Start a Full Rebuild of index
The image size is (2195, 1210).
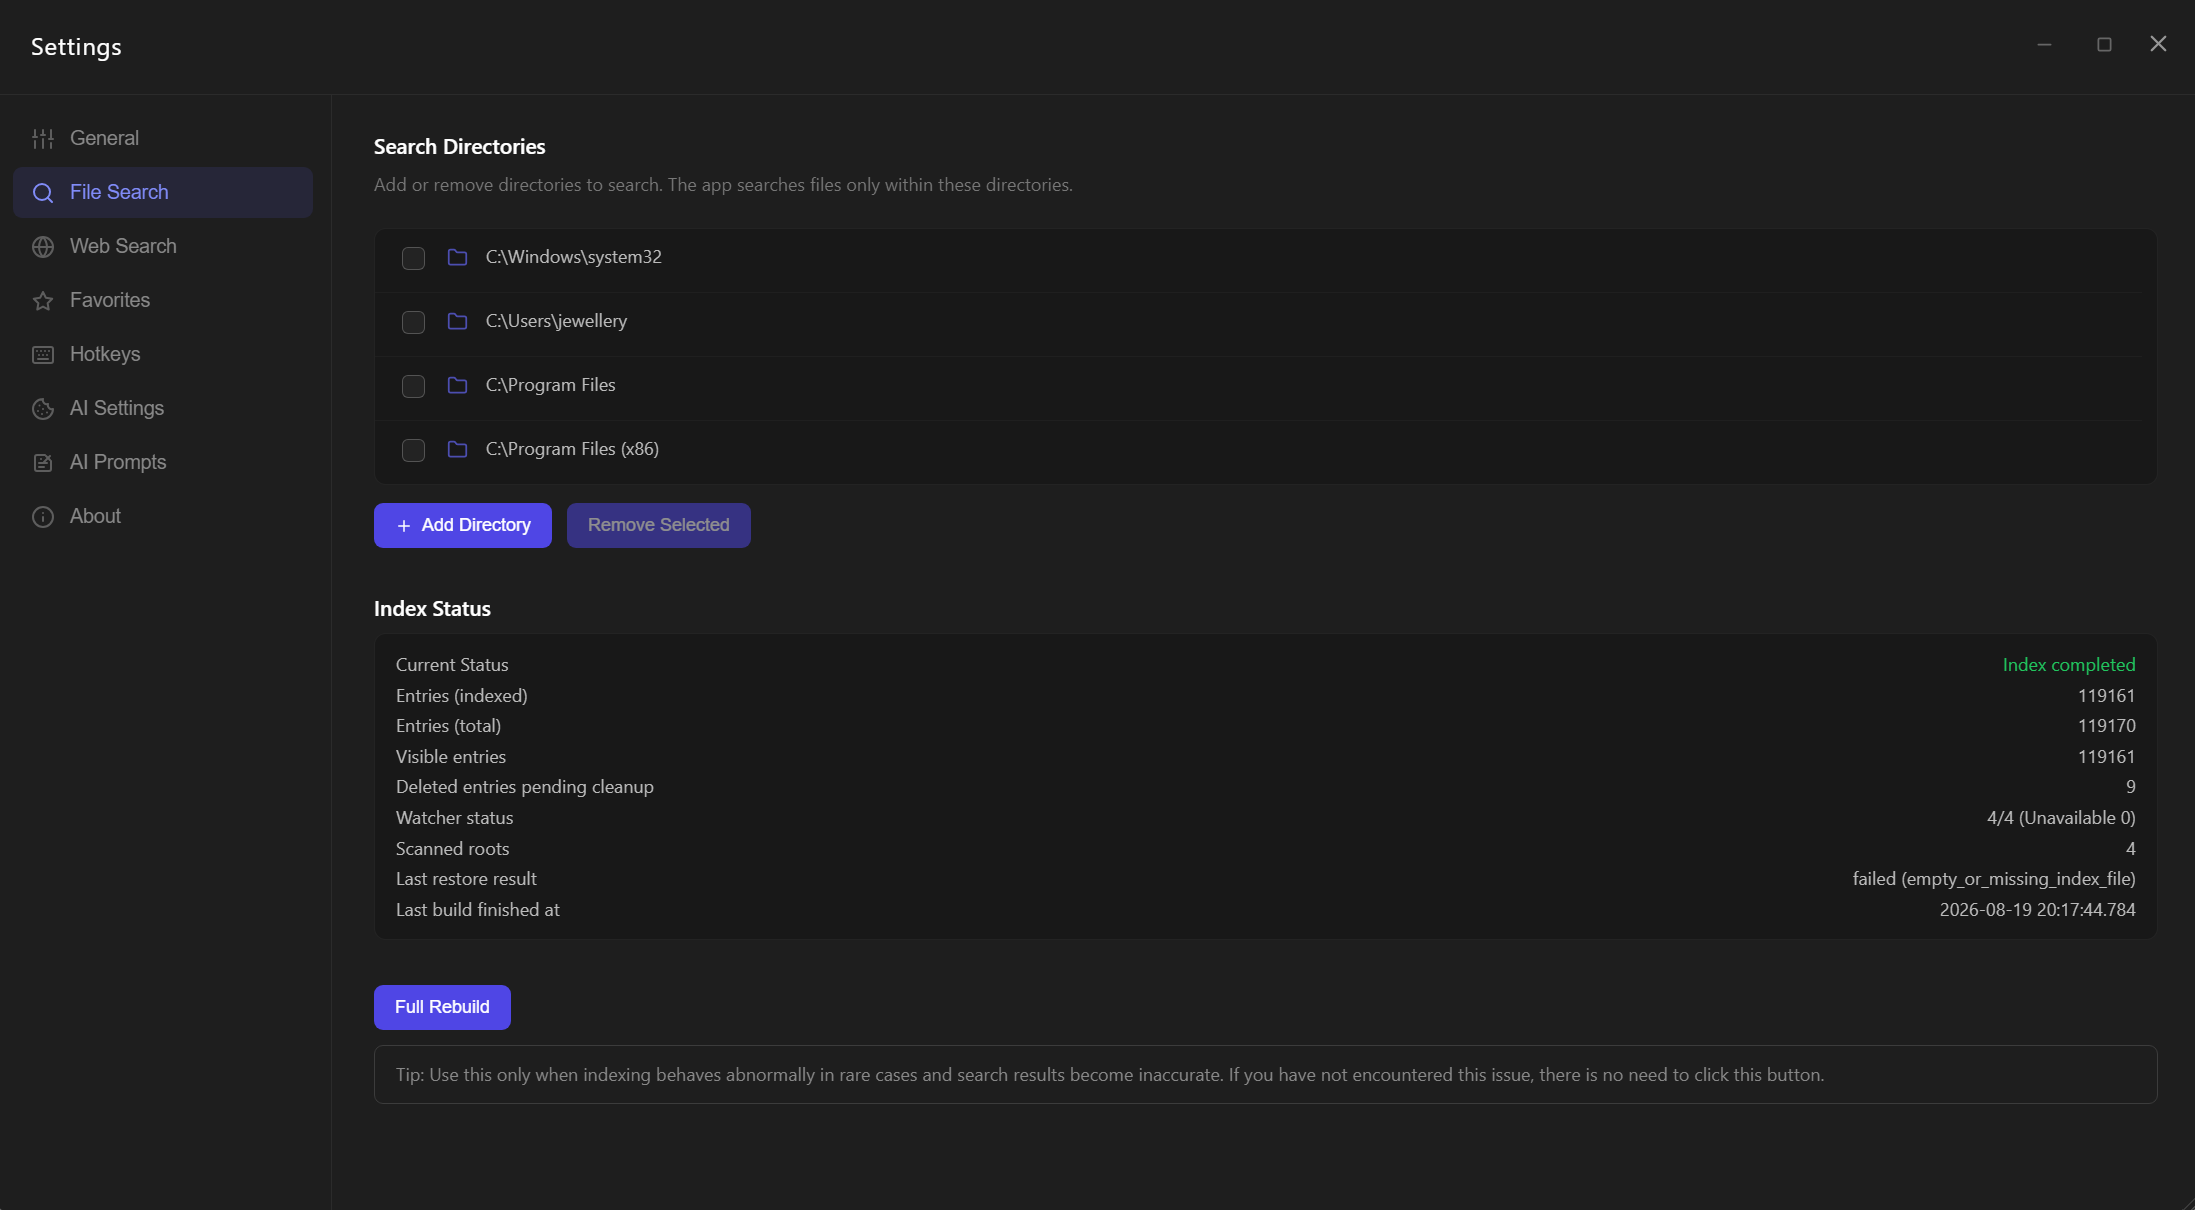(x=442, y=1007)
